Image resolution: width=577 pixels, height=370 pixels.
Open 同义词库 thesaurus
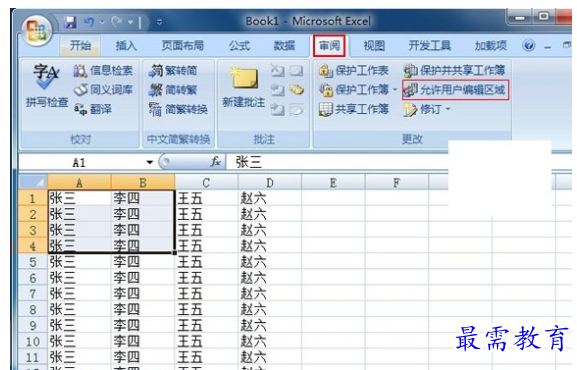103,89
